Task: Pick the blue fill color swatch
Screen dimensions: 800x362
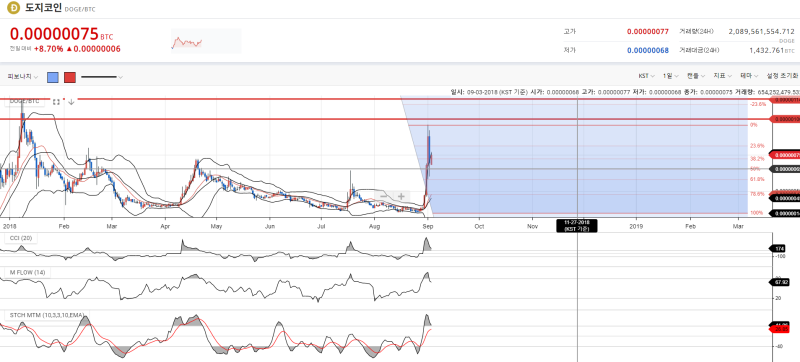Action: tap(53, 77)
